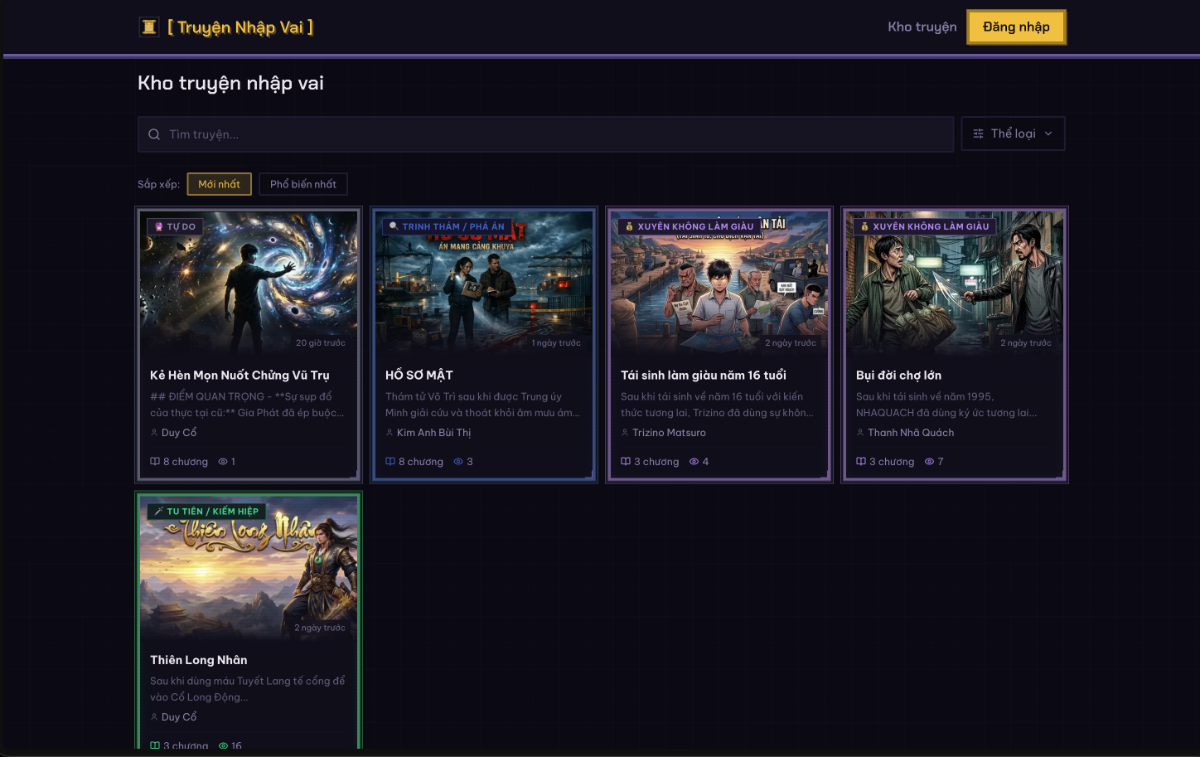
Task: Click description starting Thám tử Võ Trì
Action: pyautogui.click(x=482, y=404)
